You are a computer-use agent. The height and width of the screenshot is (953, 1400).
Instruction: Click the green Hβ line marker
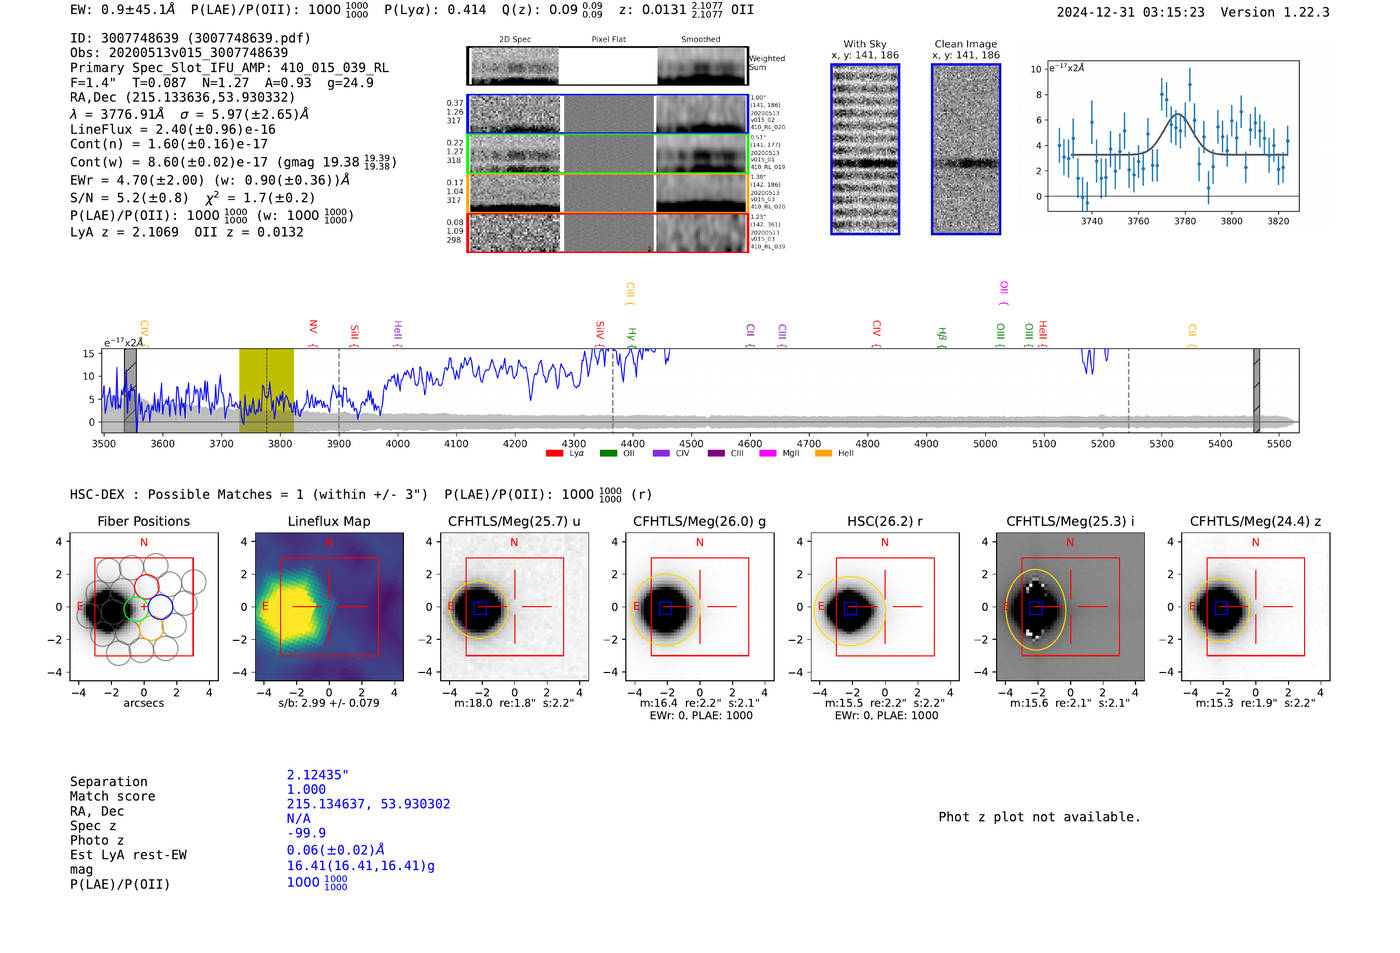click(x=941, y=336)
